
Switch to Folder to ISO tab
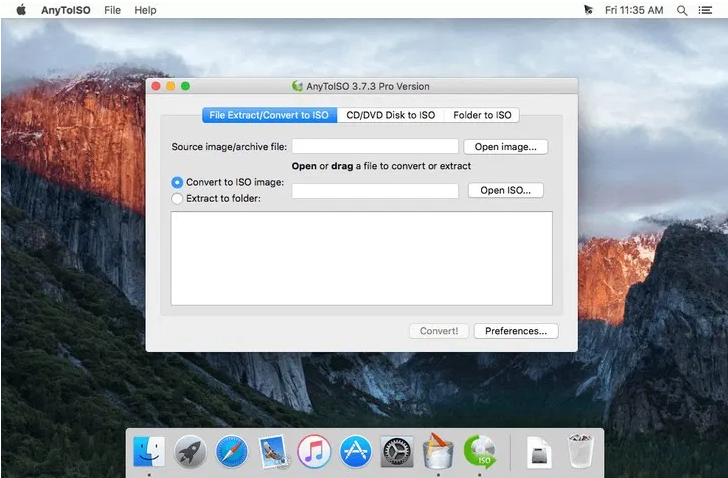pyautogui.click(x=482, y=115)
